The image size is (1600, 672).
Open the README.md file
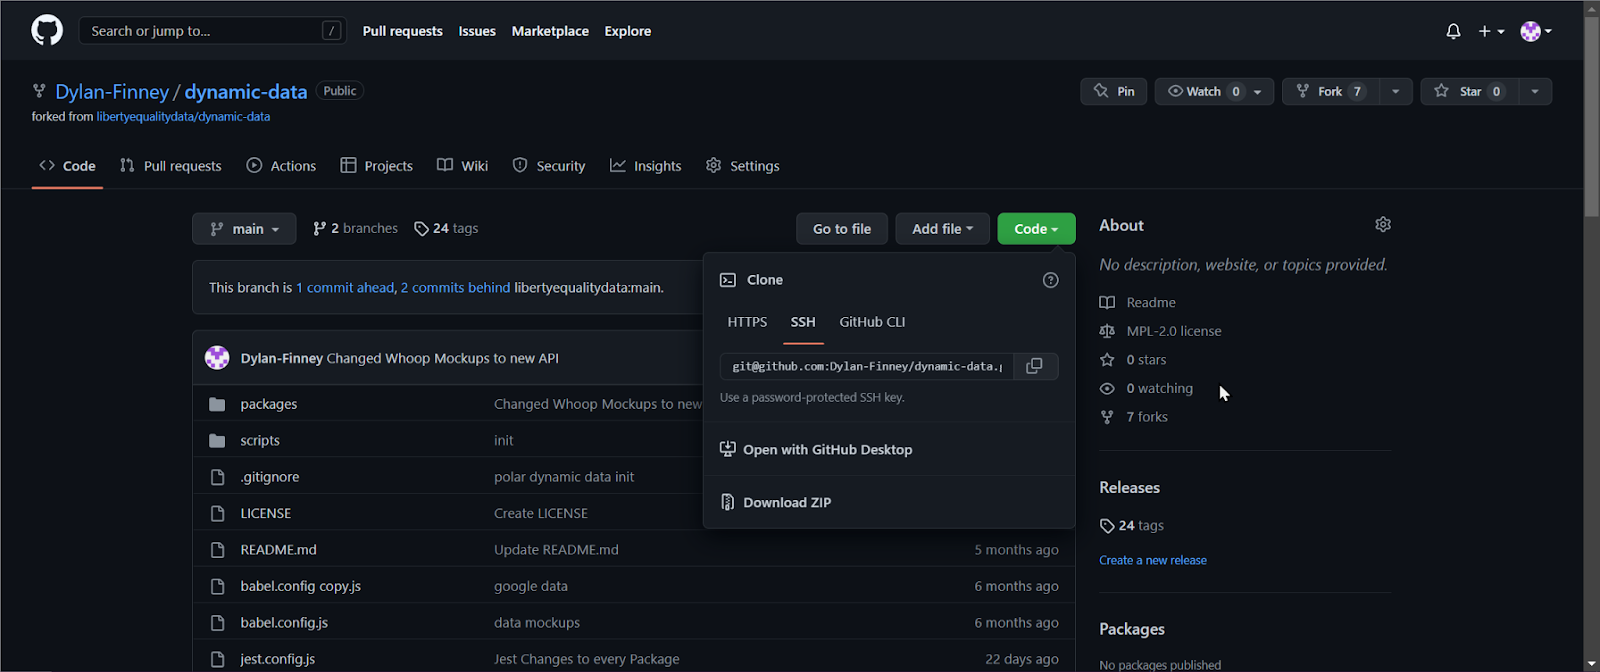pos(278,550)
